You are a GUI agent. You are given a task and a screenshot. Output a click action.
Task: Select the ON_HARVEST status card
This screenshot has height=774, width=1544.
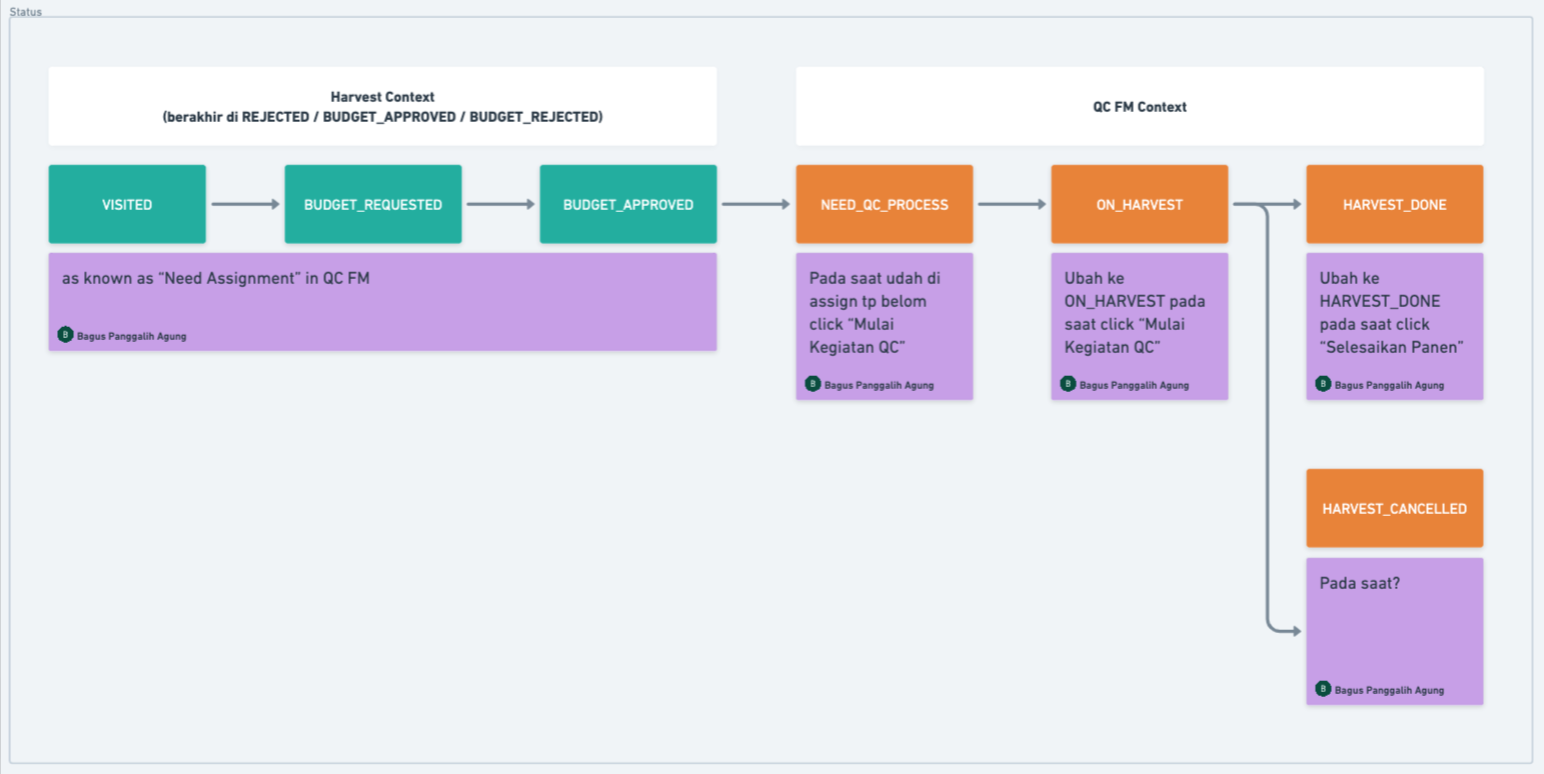coord(1139,204)
